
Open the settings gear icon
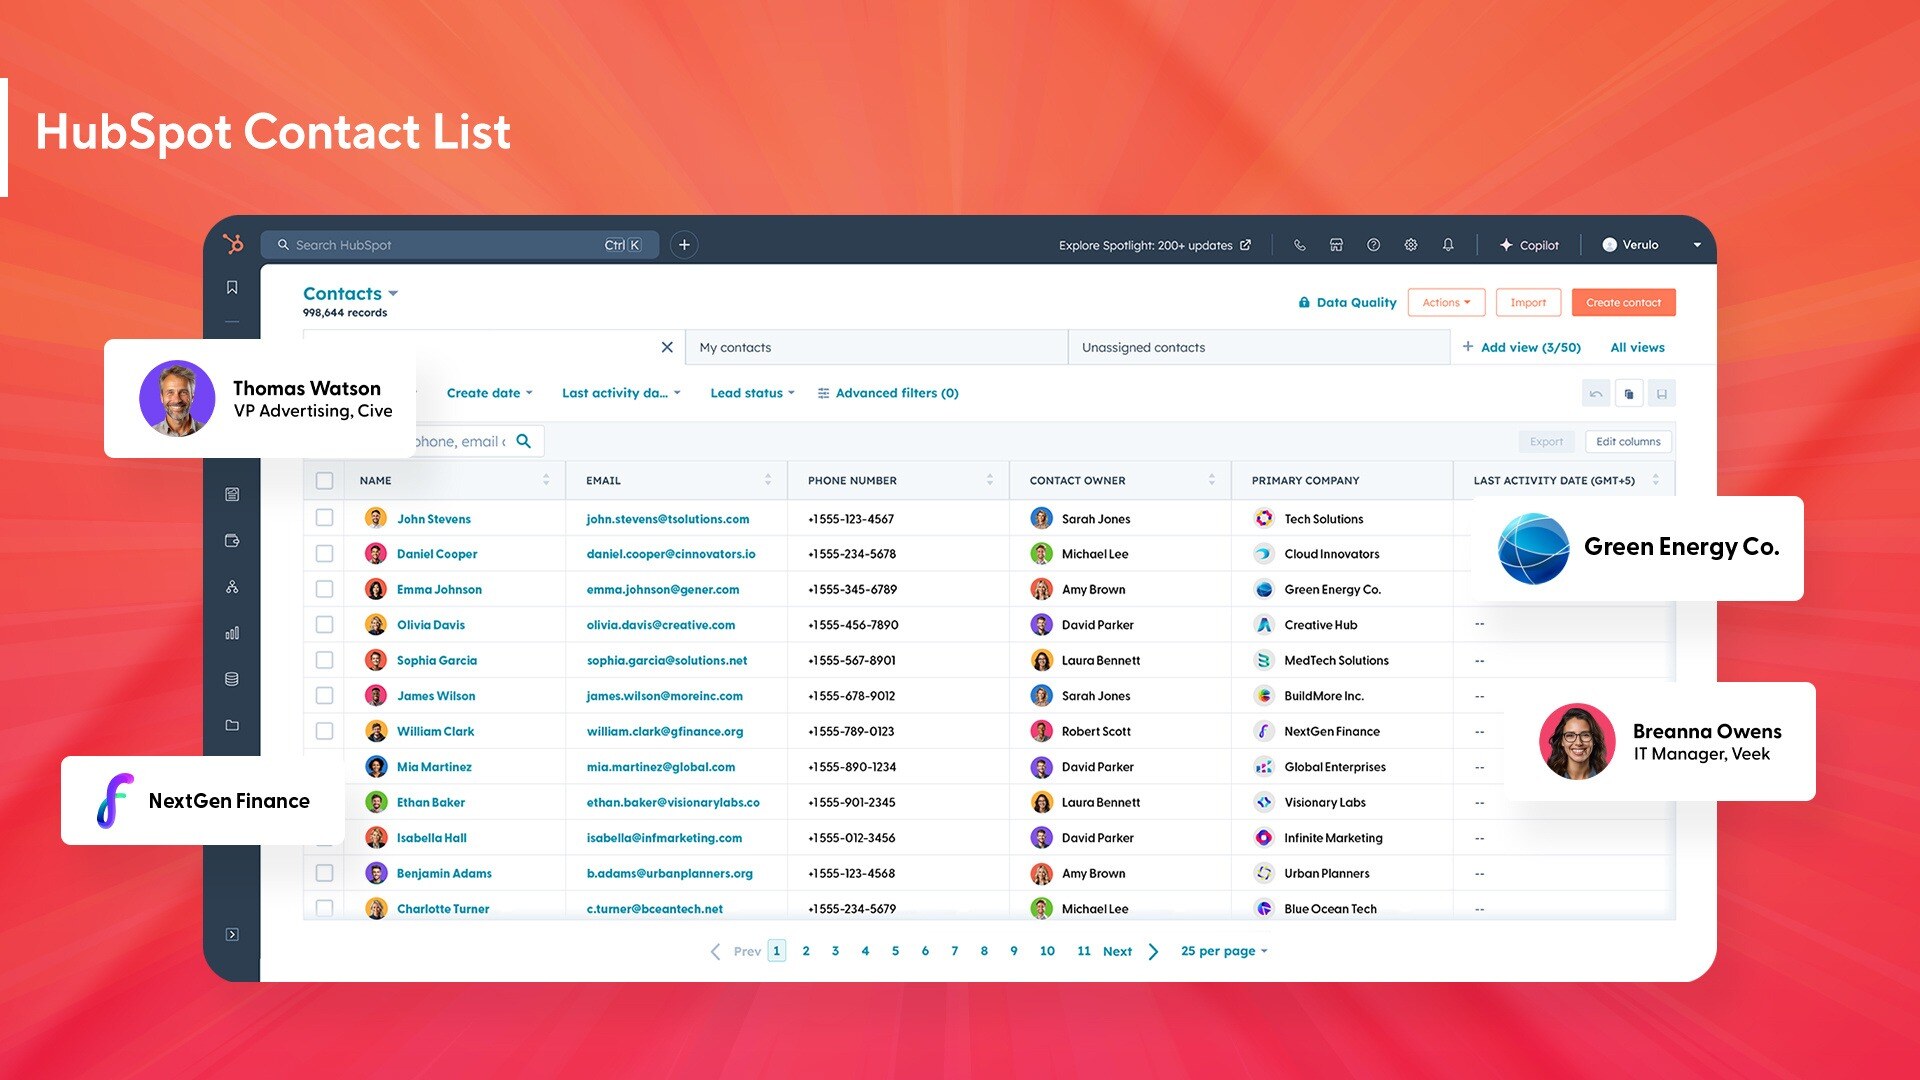tap(1411, 245)
